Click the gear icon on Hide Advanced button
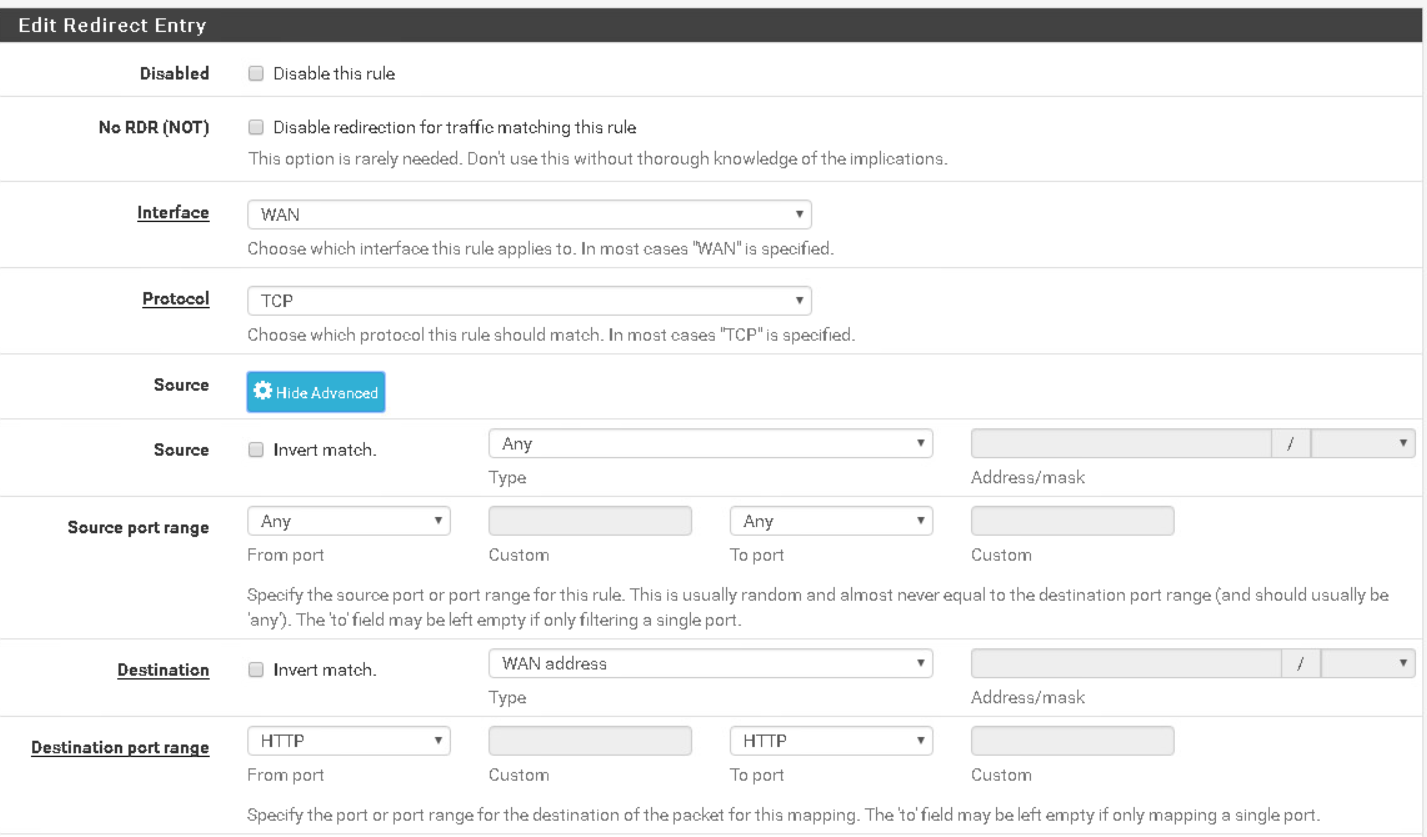The height and width of the screenshot is (837, 1427). click(264, 393)
